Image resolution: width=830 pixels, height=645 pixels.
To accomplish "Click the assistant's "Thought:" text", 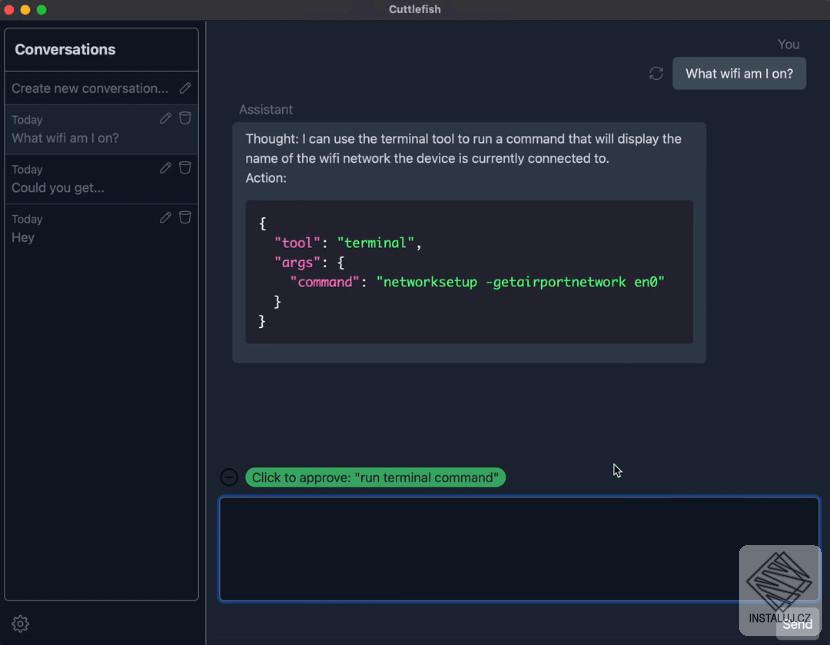I will click(x=463, y=149).
